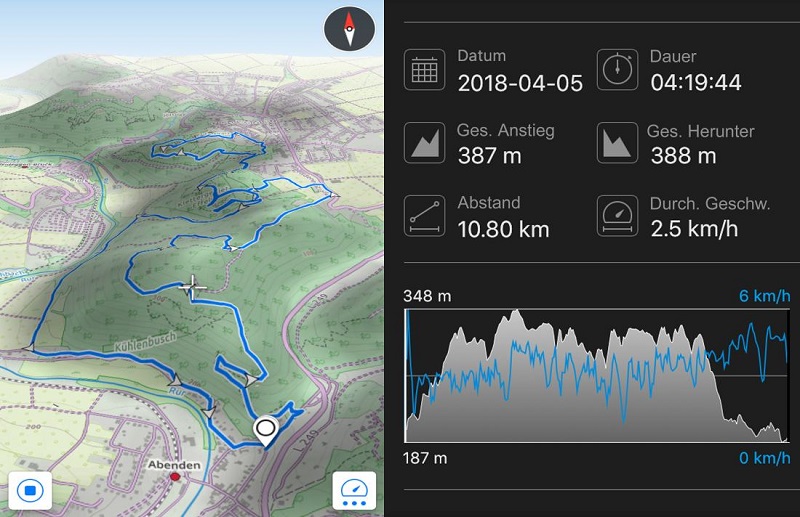This screenshot has height=517, width=800.
Task: Tap the 2.5 km/h average speed value
Action: click(x=694, y=229)
